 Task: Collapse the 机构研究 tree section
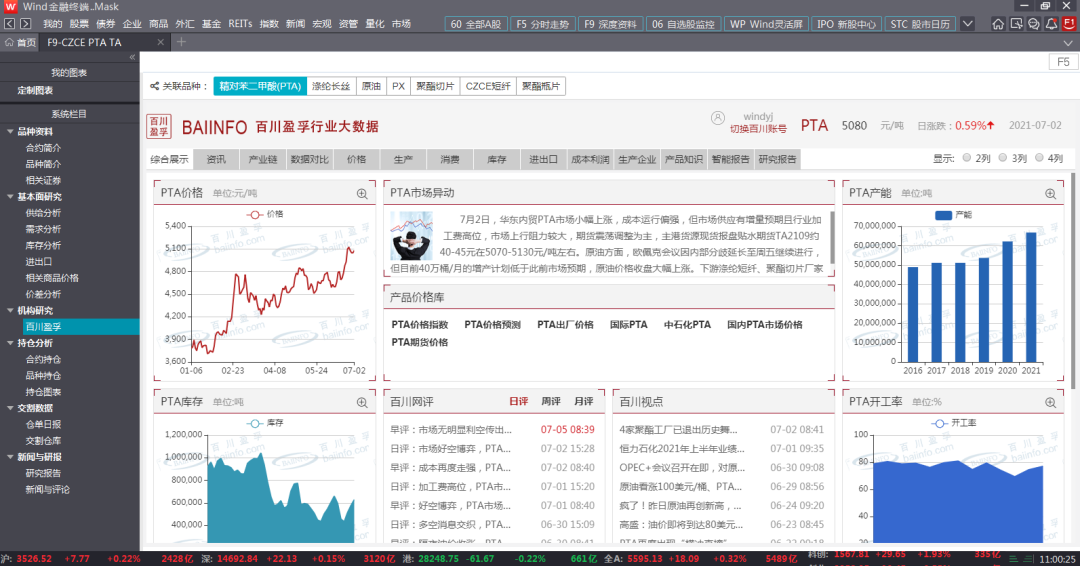pyautogui.click(x=10, y=311)
